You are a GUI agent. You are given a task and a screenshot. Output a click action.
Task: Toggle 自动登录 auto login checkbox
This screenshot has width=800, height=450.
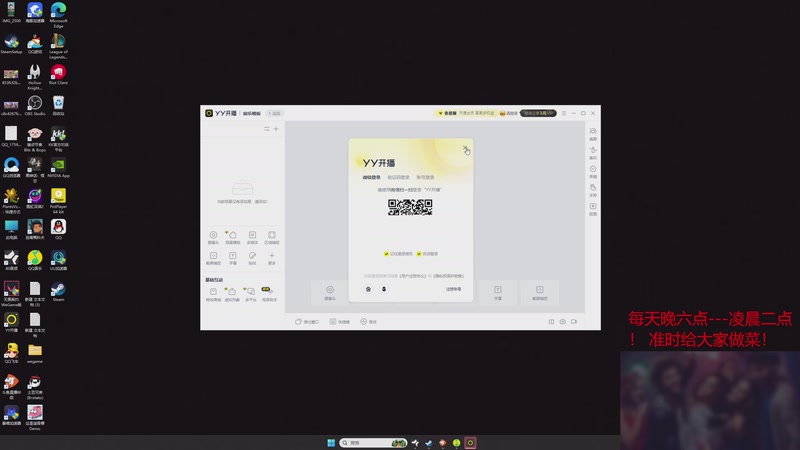coord(419,254)
